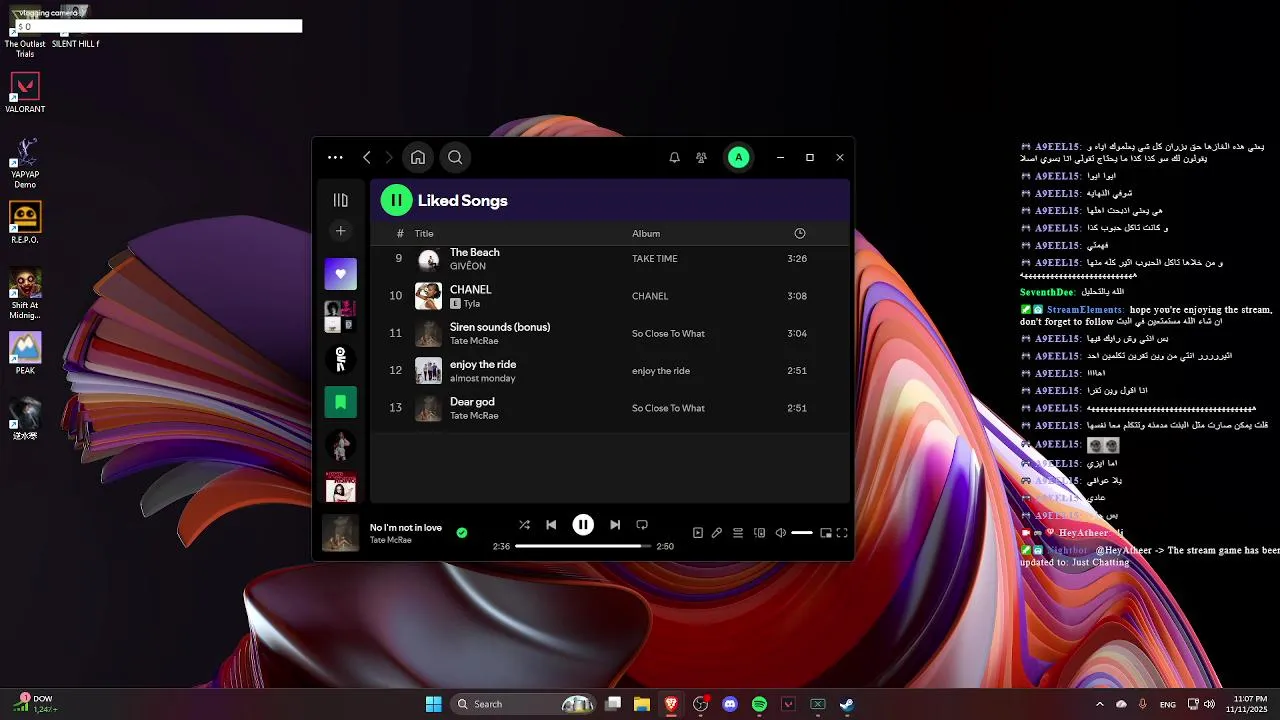Open PEAK desktop shortcut
The height and width of the screenshot is (720, 1280).
pos(25,353)
